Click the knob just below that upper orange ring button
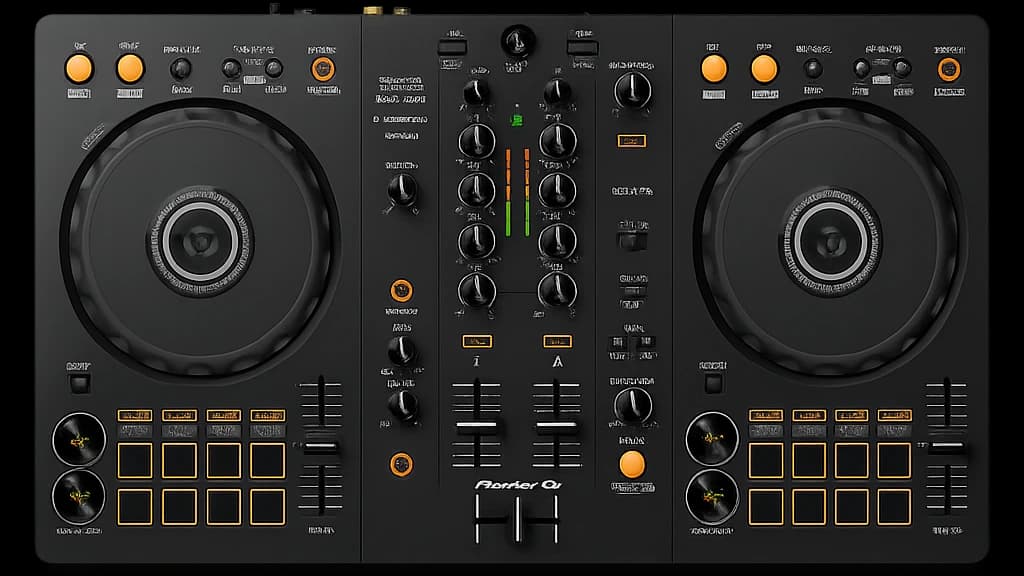1024x576 pixels. (x=401, y=351)
